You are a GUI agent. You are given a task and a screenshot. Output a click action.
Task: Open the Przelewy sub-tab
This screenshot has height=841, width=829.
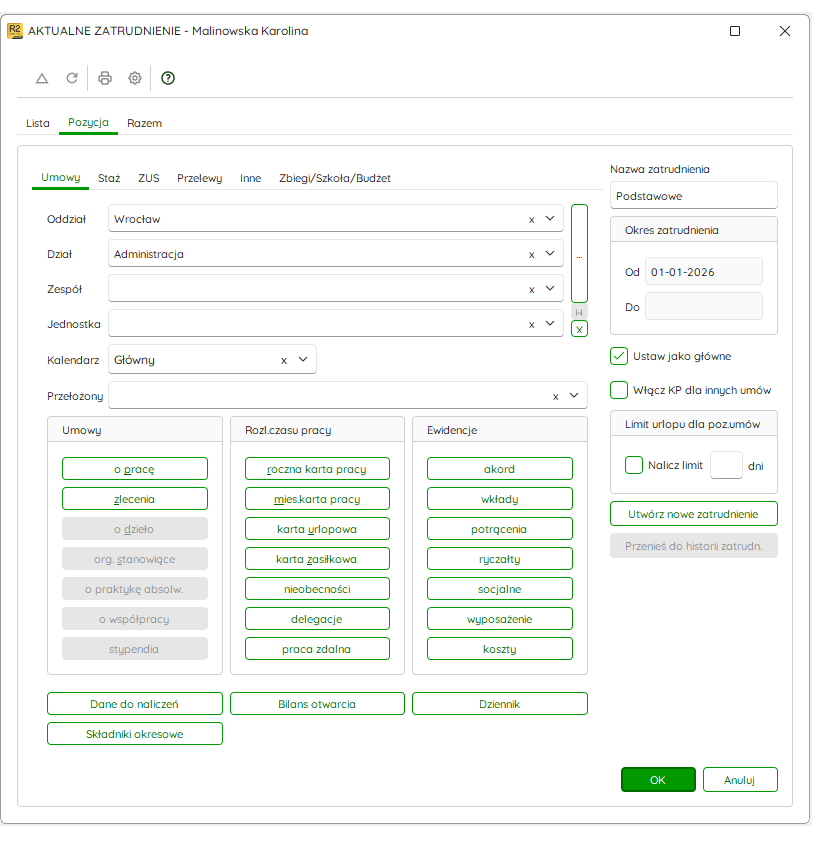coord(199,178)
